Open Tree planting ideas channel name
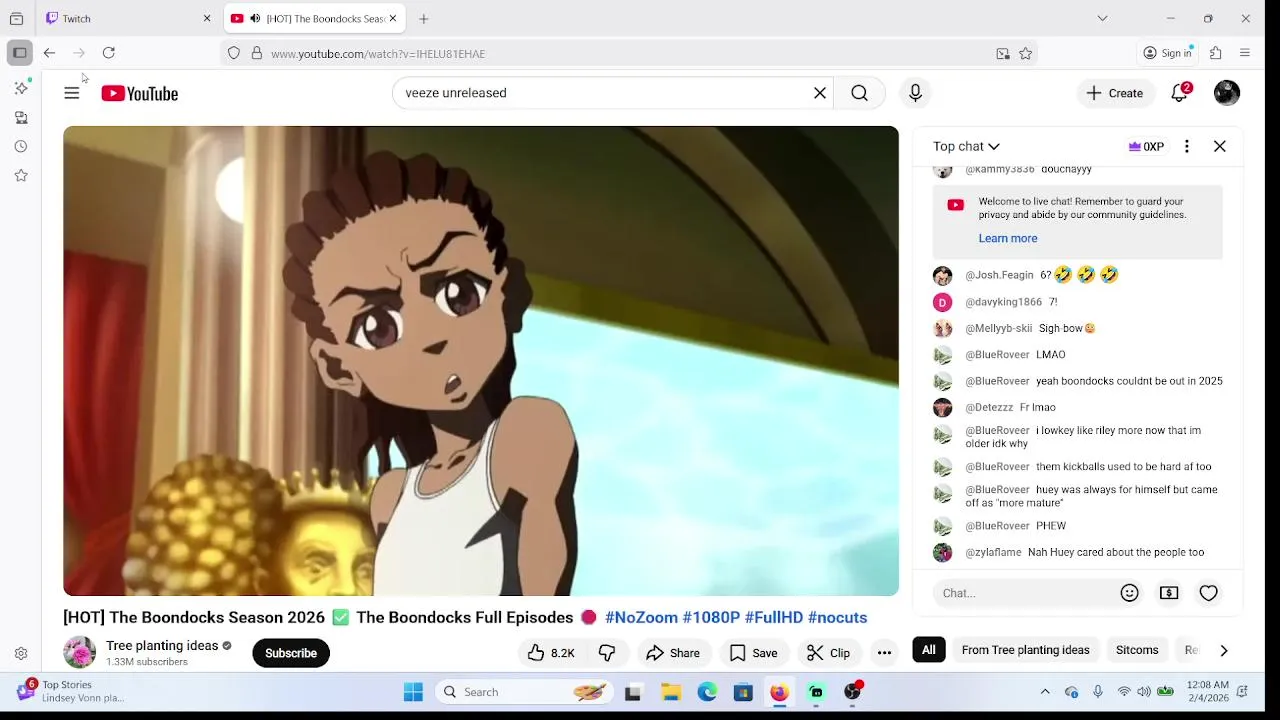The height and width of the screenshot is (720, 1280). (162, 646)
